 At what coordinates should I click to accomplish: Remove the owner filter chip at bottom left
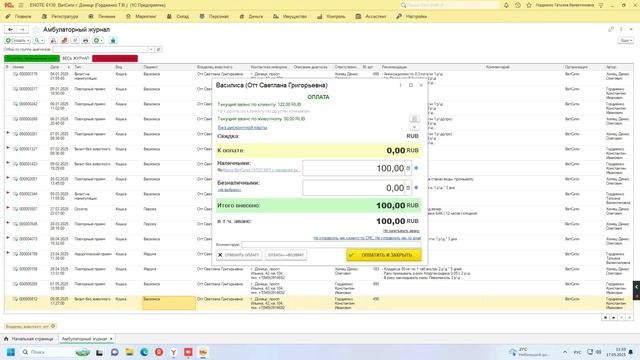click(53, 326)
